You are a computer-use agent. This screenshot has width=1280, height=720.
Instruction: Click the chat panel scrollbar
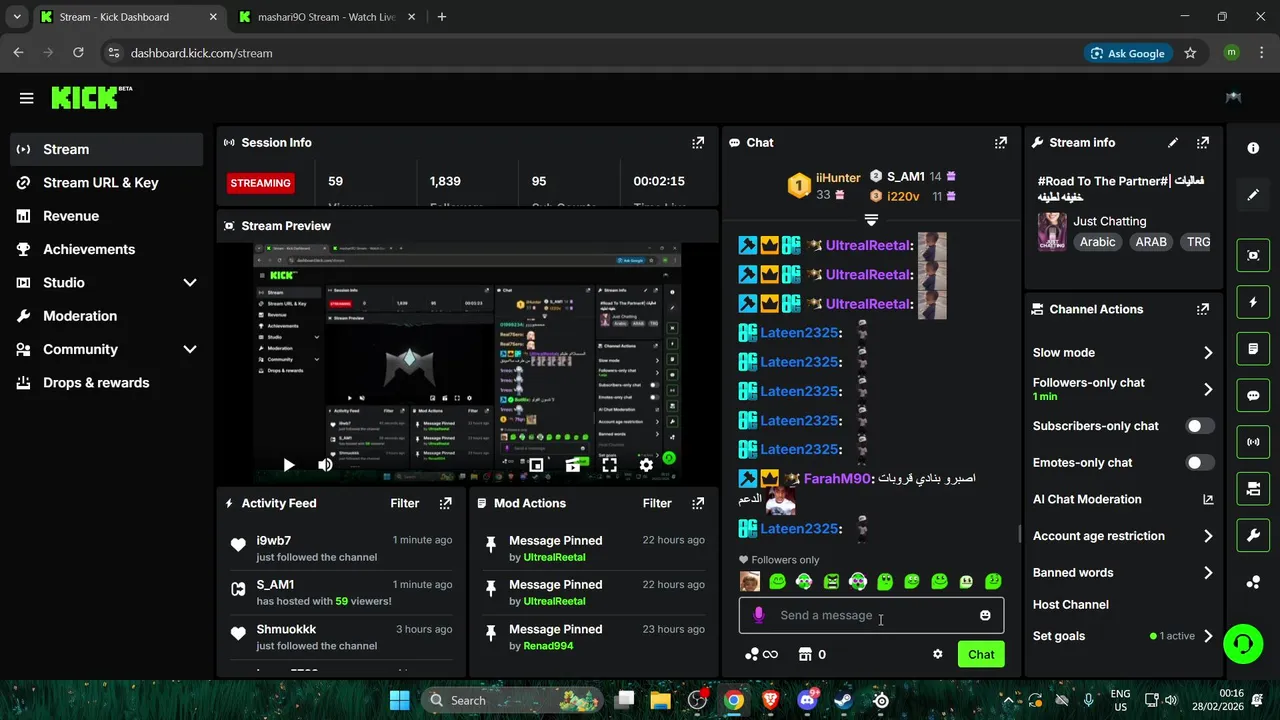click(x=1019, y=534)
